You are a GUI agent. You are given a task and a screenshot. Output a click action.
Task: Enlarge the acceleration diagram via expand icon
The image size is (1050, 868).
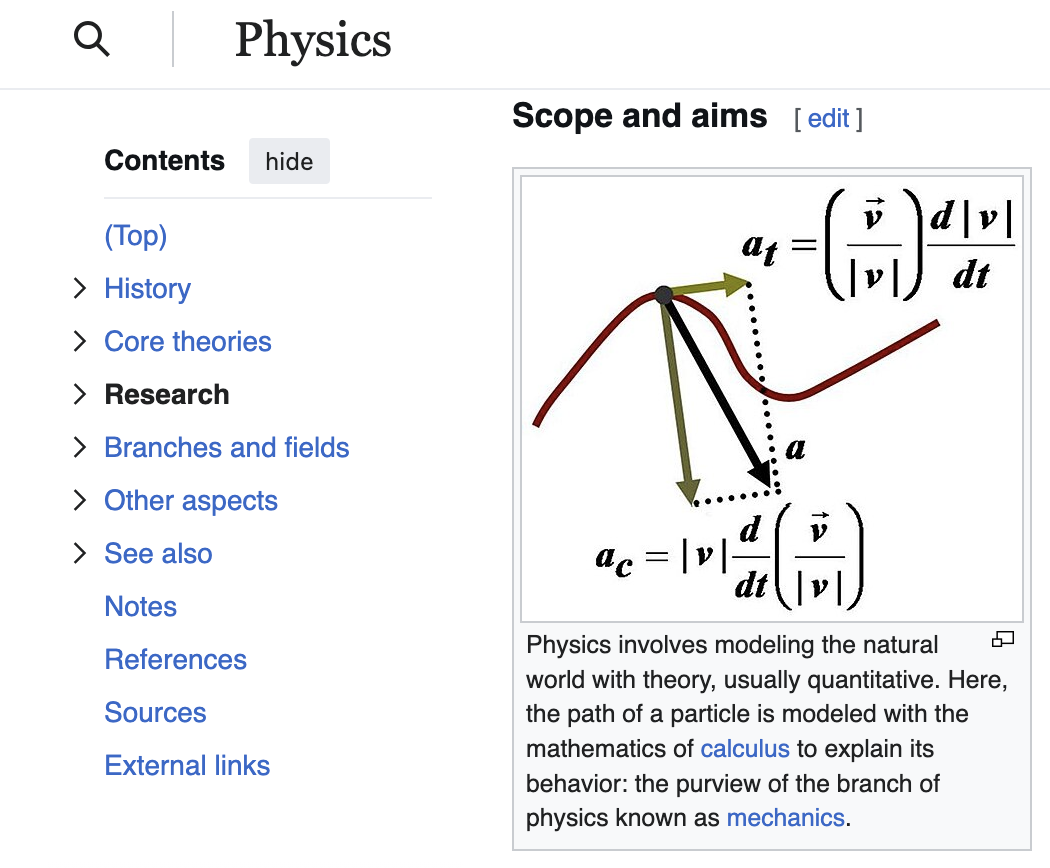click(x=1002, y=638)
